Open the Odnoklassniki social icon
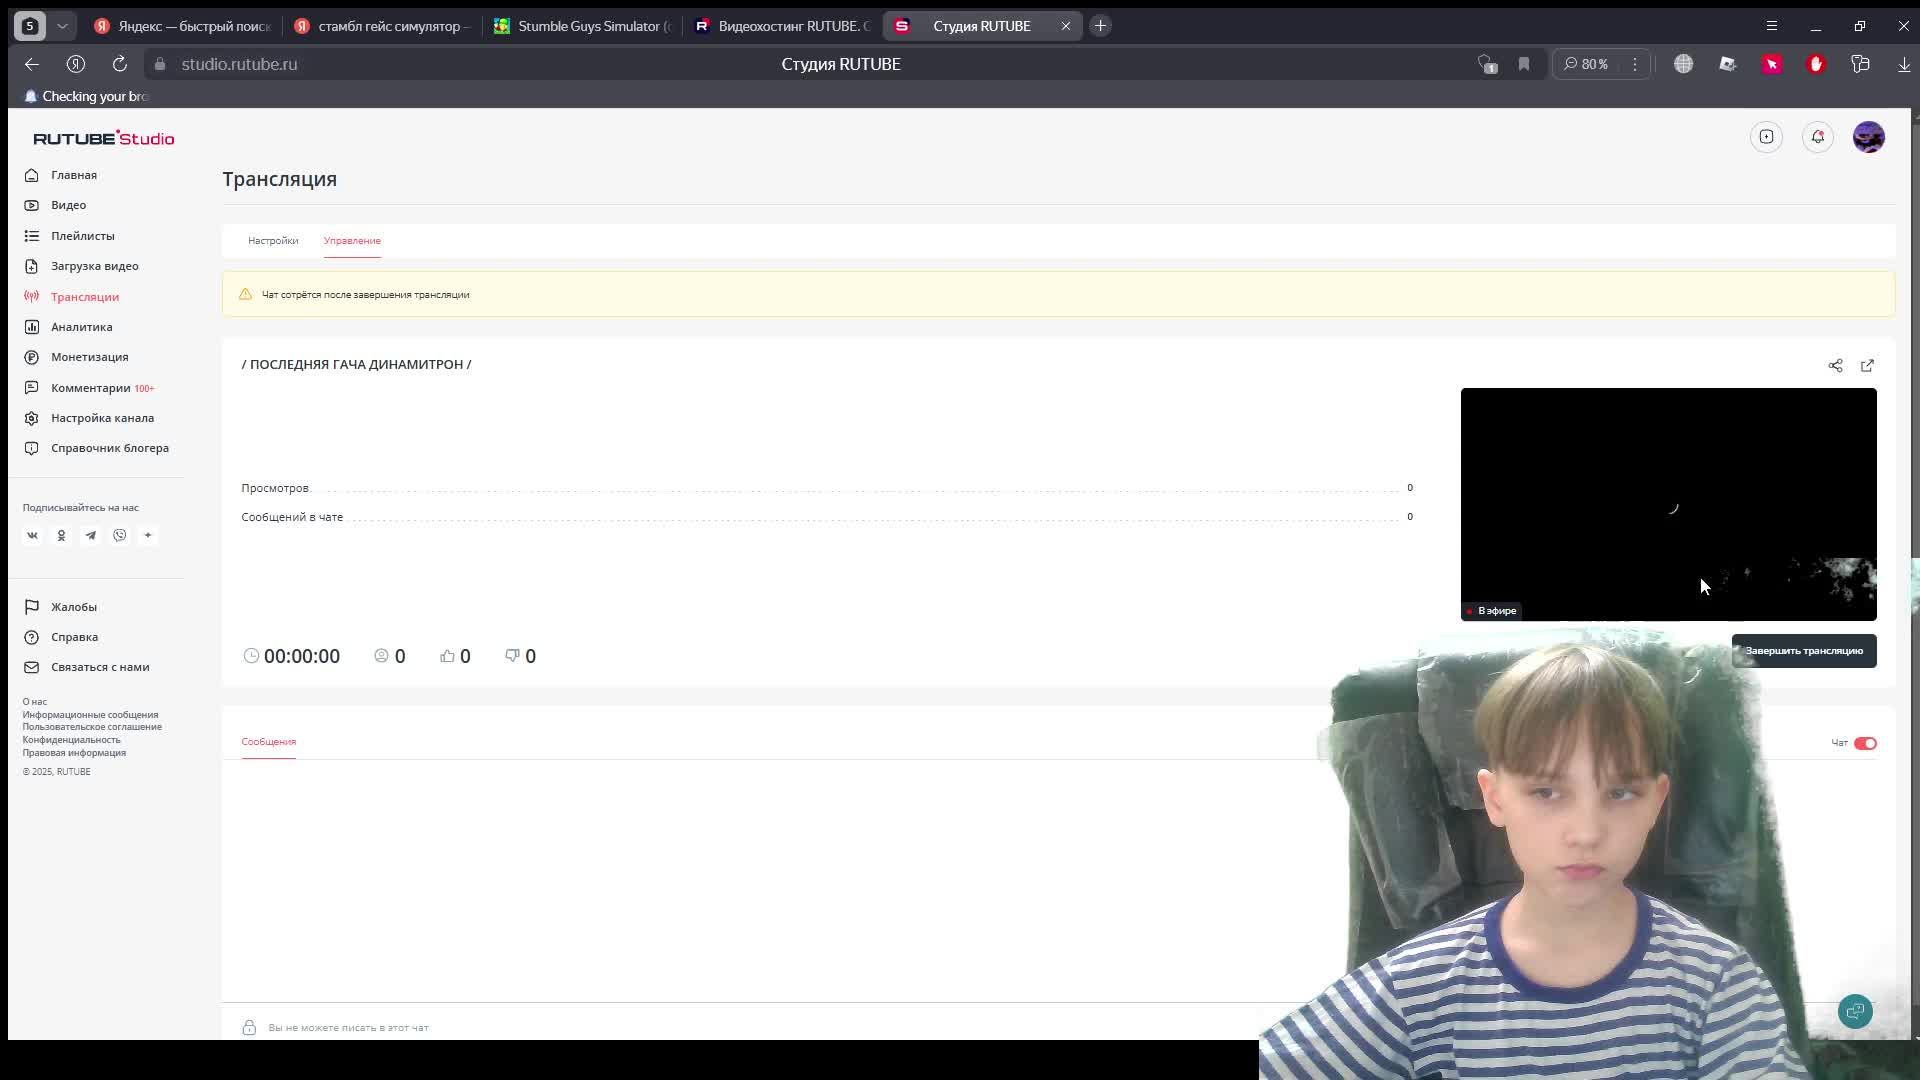 61,535
